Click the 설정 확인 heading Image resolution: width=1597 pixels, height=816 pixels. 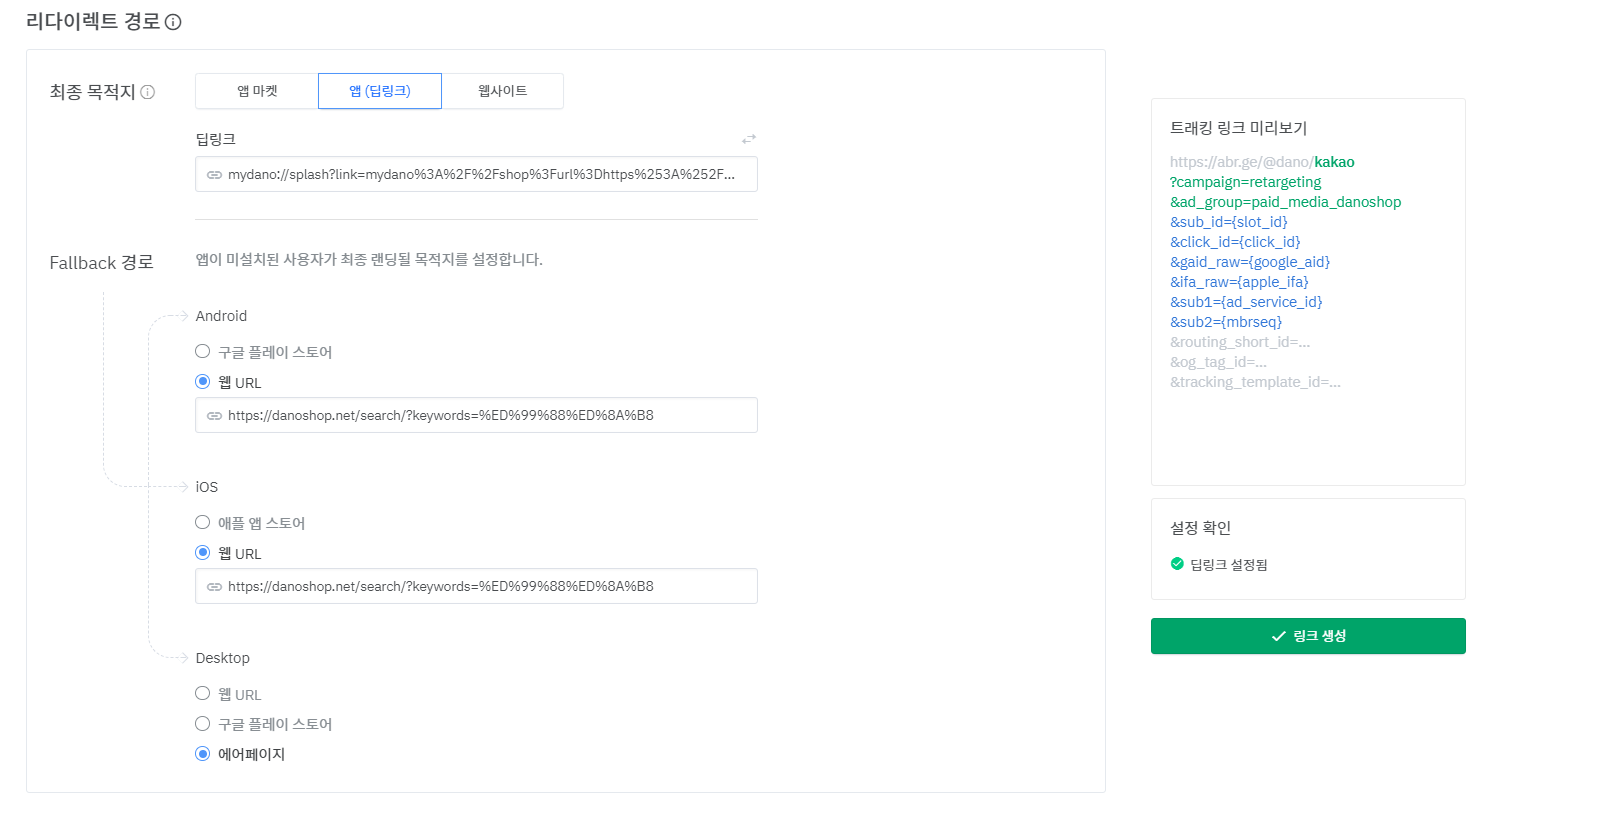1200,528
